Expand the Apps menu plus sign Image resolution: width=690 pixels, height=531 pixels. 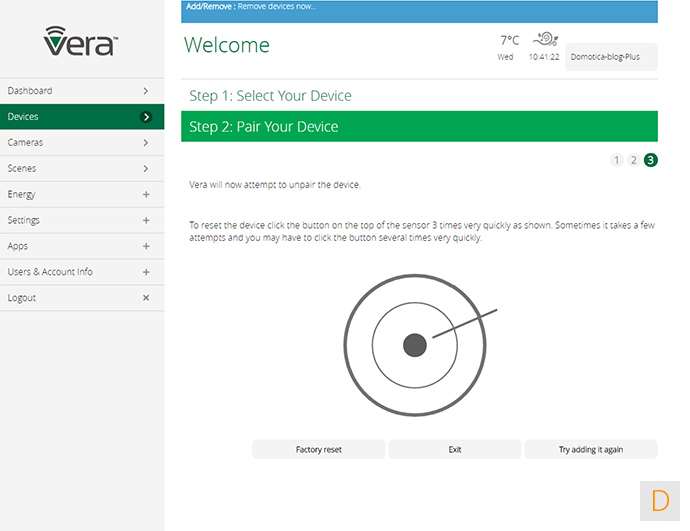(146, 246)
